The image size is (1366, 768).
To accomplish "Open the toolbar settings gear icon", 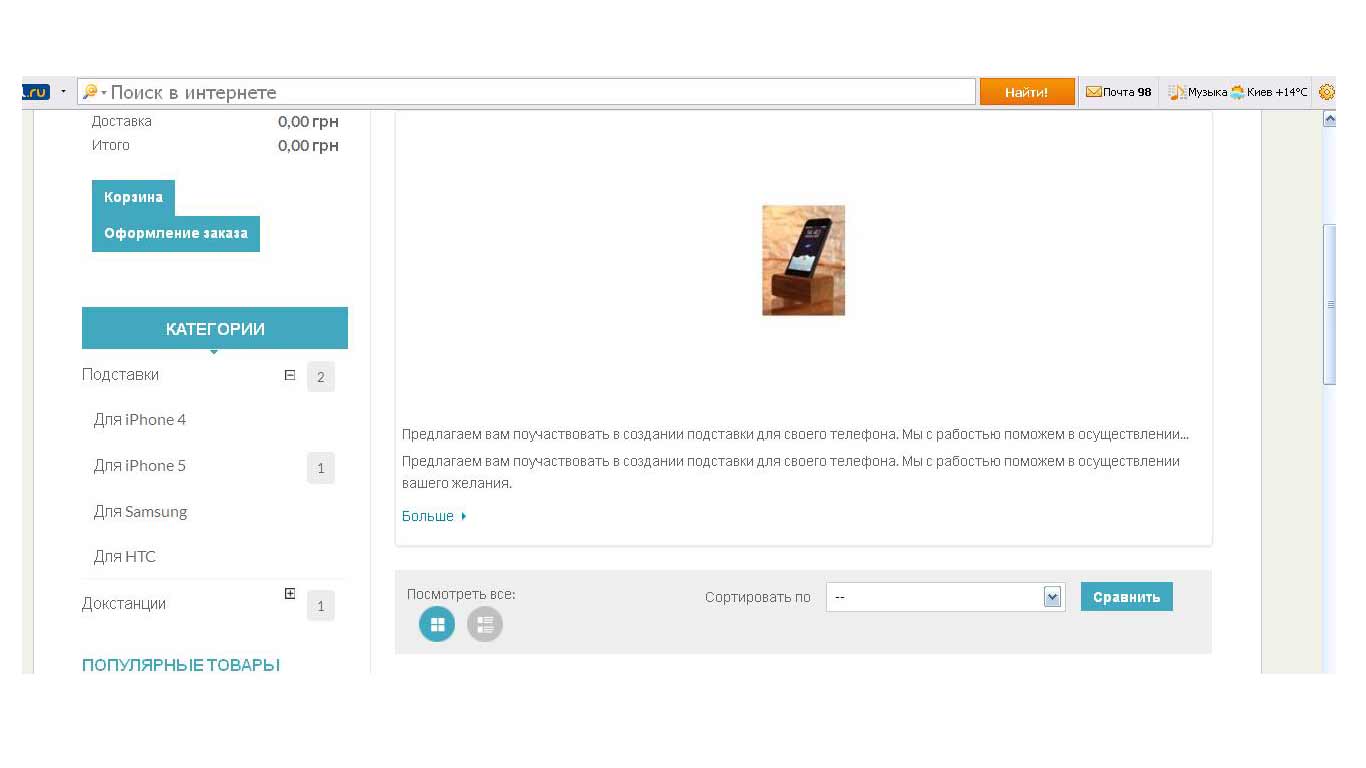I will click(1327, 92).
